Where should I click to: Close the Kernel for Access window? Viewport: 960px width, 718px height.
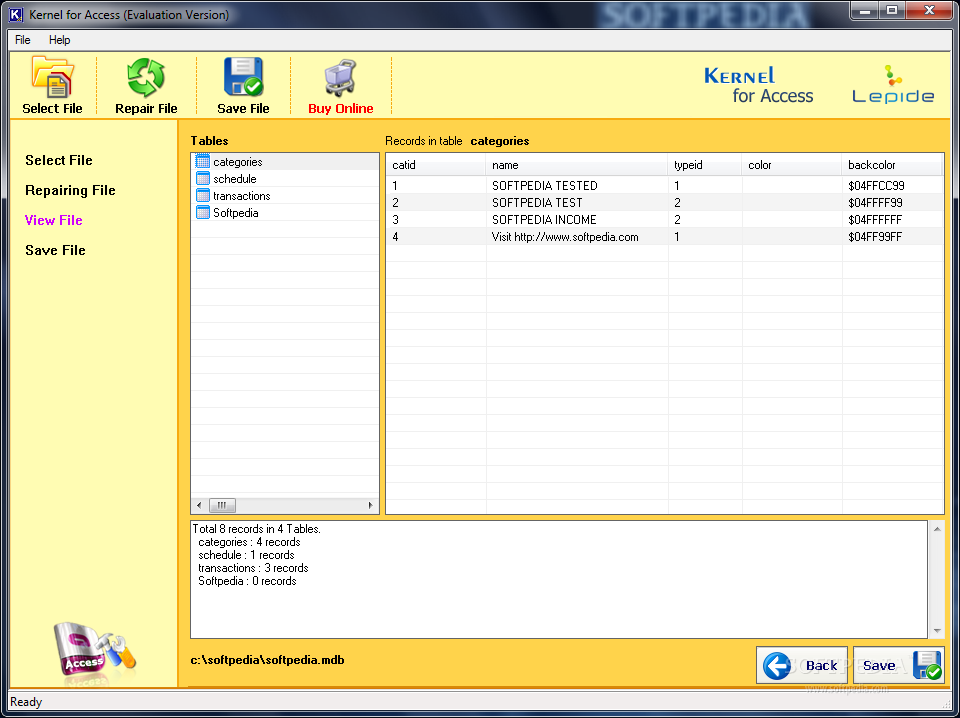[929, 11]
